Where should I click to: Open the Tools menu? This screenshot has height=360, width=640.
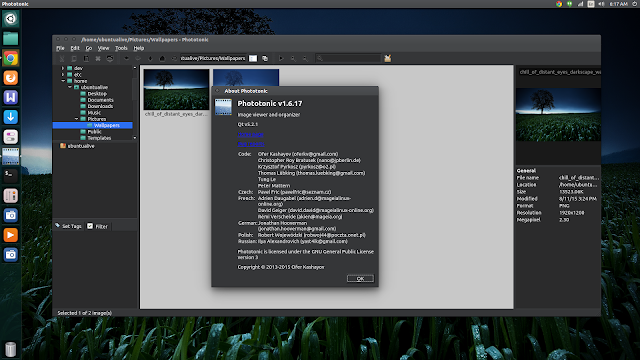point(121,48)
